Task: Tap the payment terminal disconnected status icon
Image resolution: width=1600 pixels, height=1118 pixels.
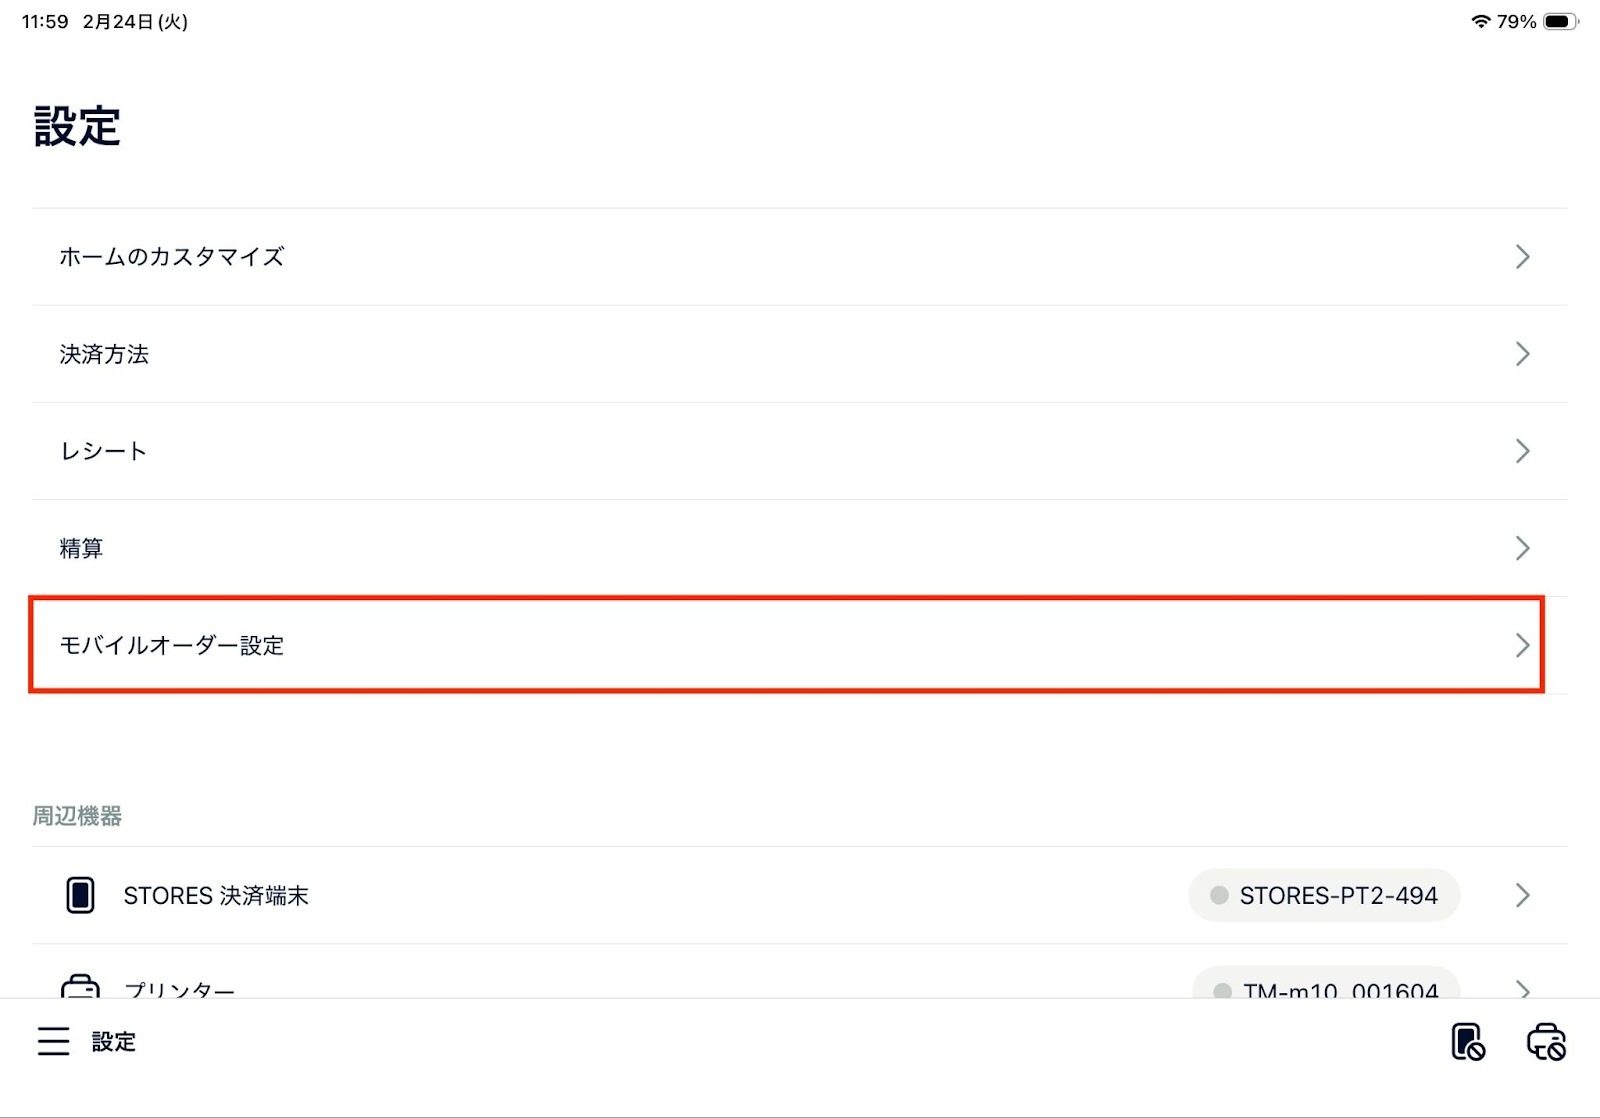Action: pyautogui.click(x=1467, y=1042)
